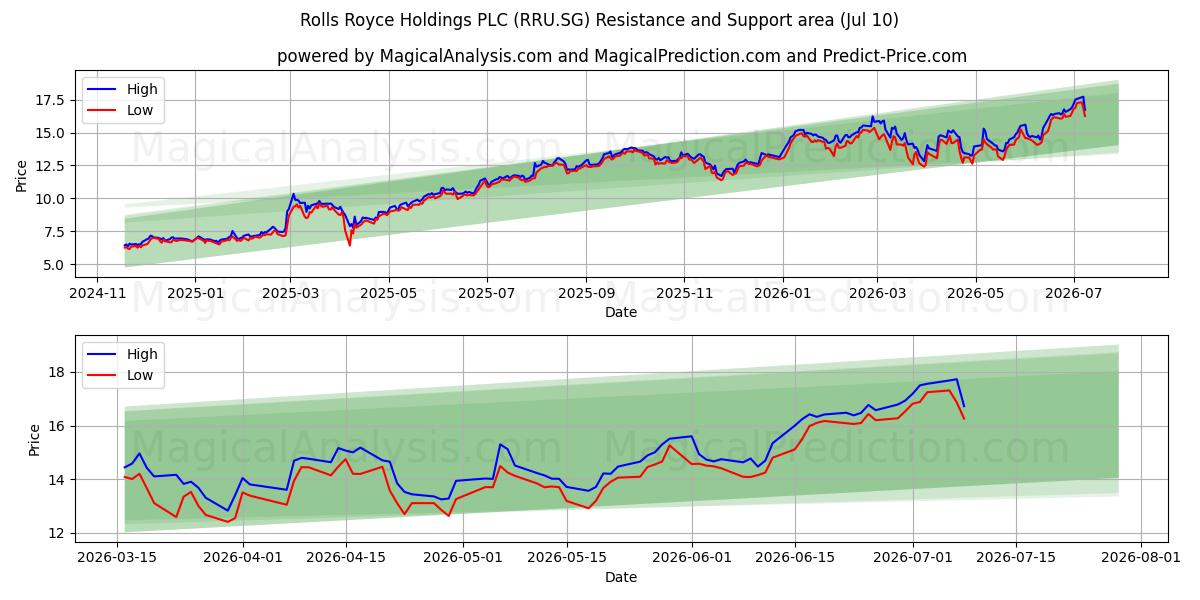1200x600 pixels.
Task: Click the '7.5' price tick in top chart
Action: pyautogui.click(x=56, y=232)
